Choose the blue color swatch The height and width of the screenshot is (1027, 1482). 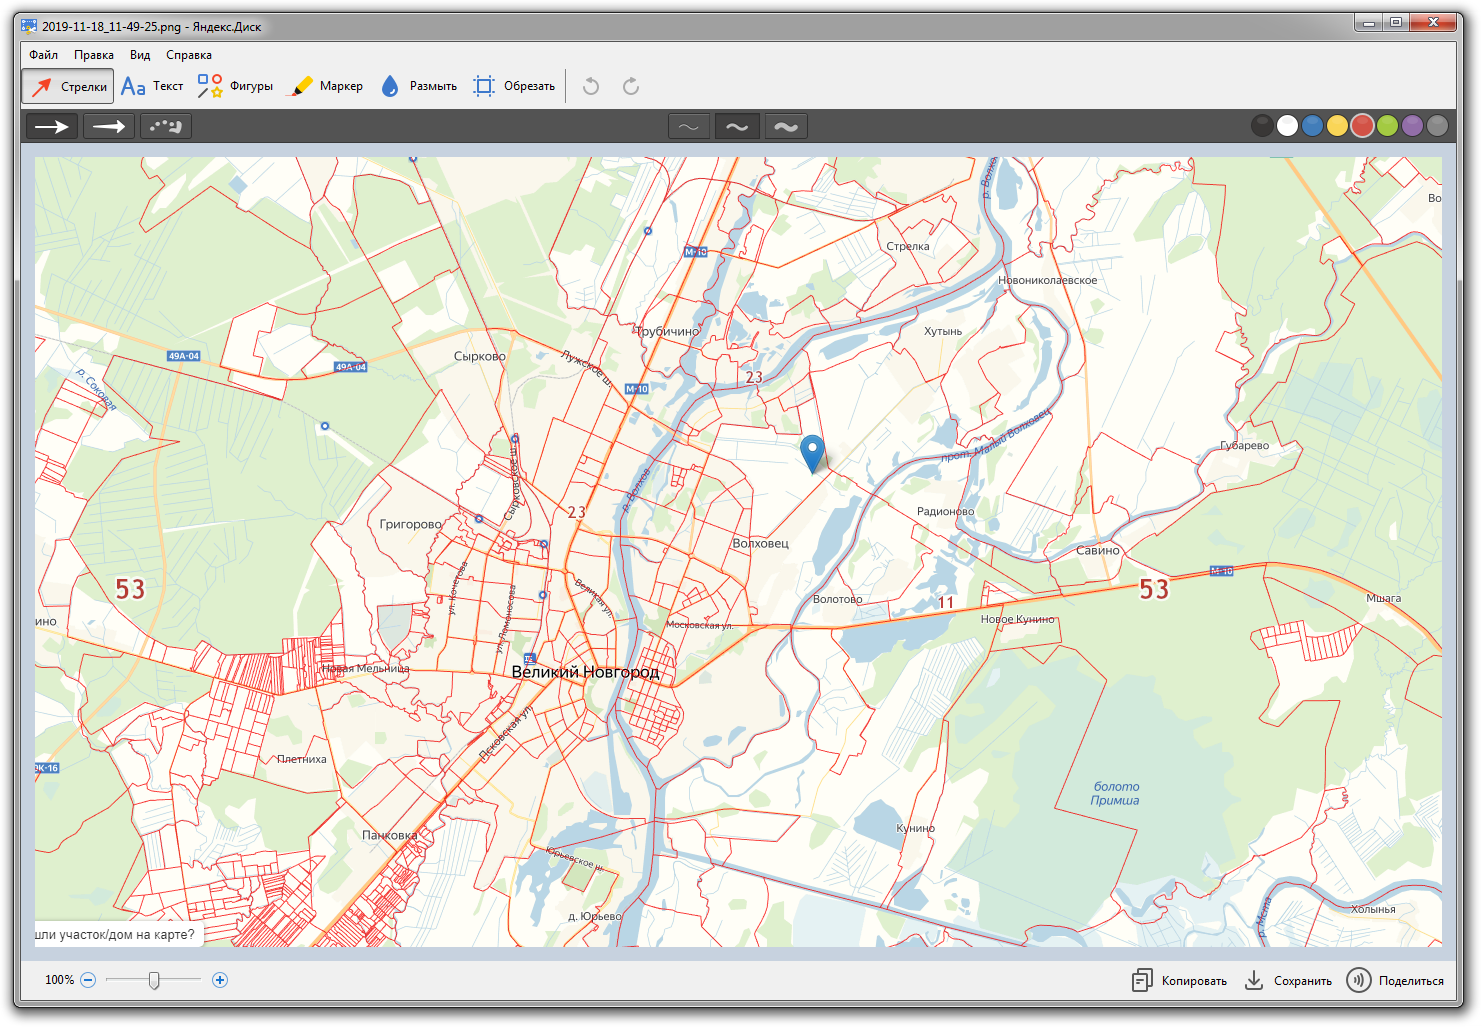(1313, 125)
